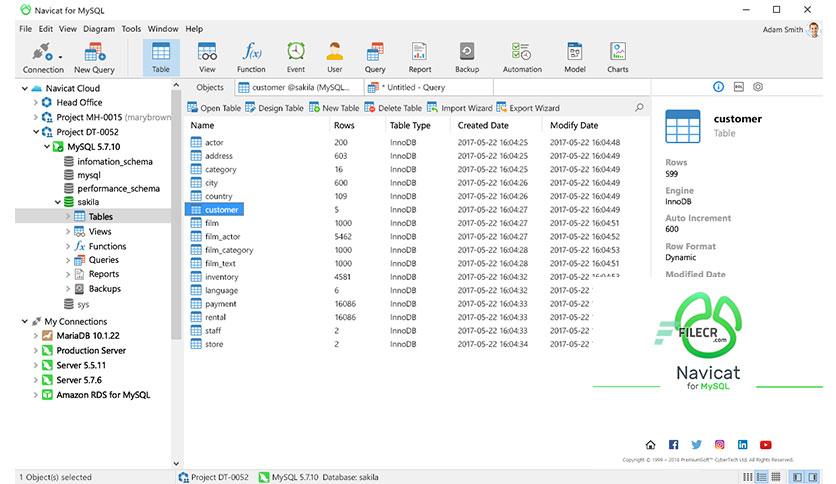Open the Automation toolbar icon

522,58
